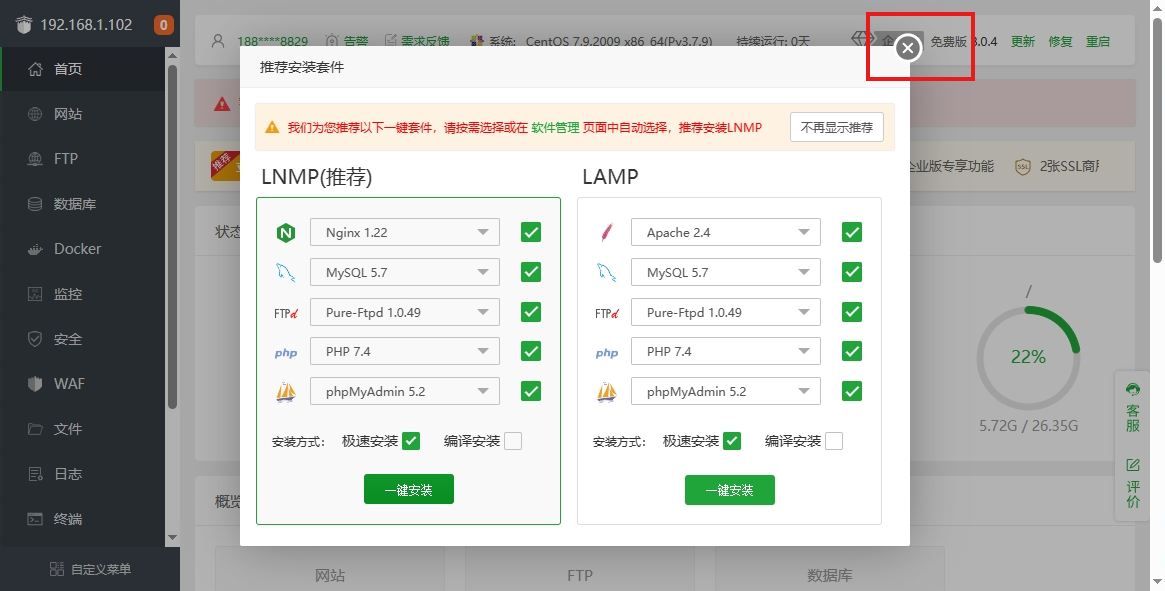This screenshot has width=1165, height=591.
Task: Click the 更新 link in header
Action: 1022,42
